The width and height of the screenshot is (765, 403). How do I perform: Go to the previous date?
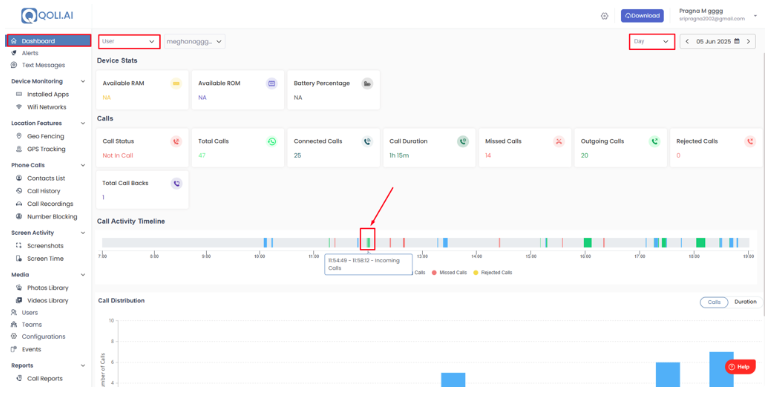pyautogui.click(x=687, y=41)
